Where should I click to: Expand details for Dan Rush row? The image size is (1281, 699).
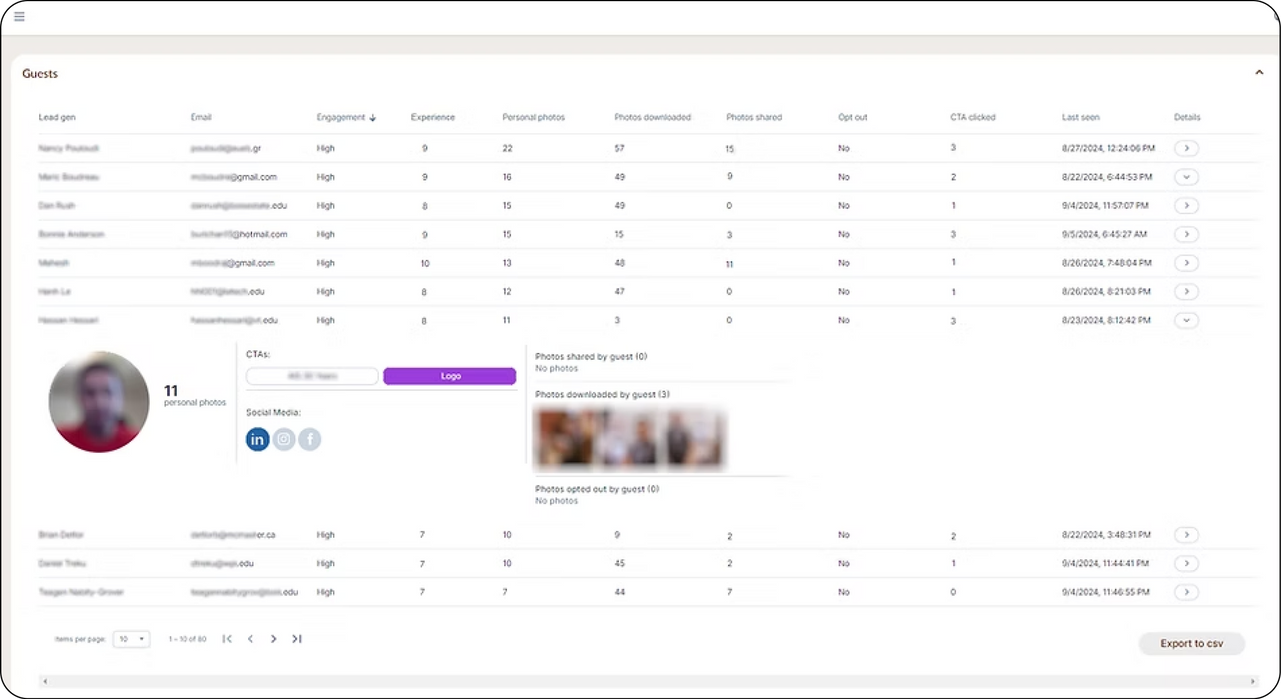(1186, 206)
